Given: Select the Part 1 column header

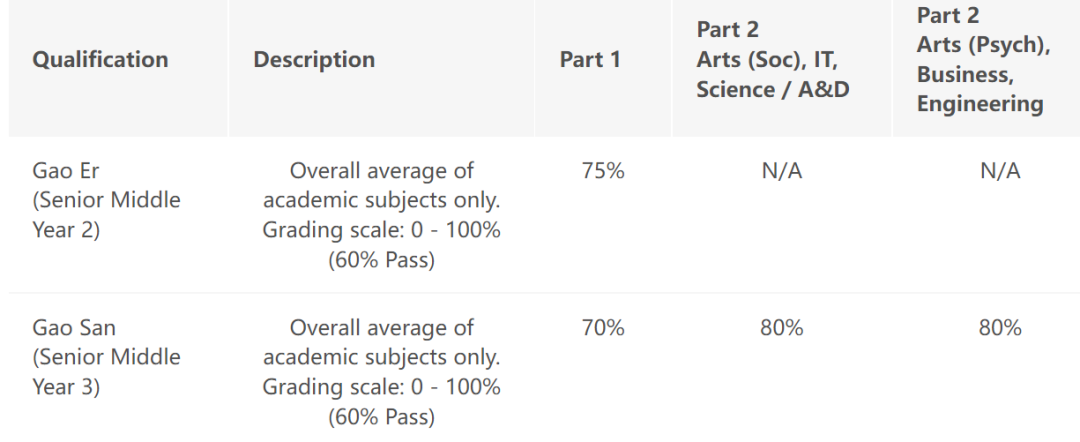Looking at the screenshot, I should pyautogui.click(x=590, y=60).
